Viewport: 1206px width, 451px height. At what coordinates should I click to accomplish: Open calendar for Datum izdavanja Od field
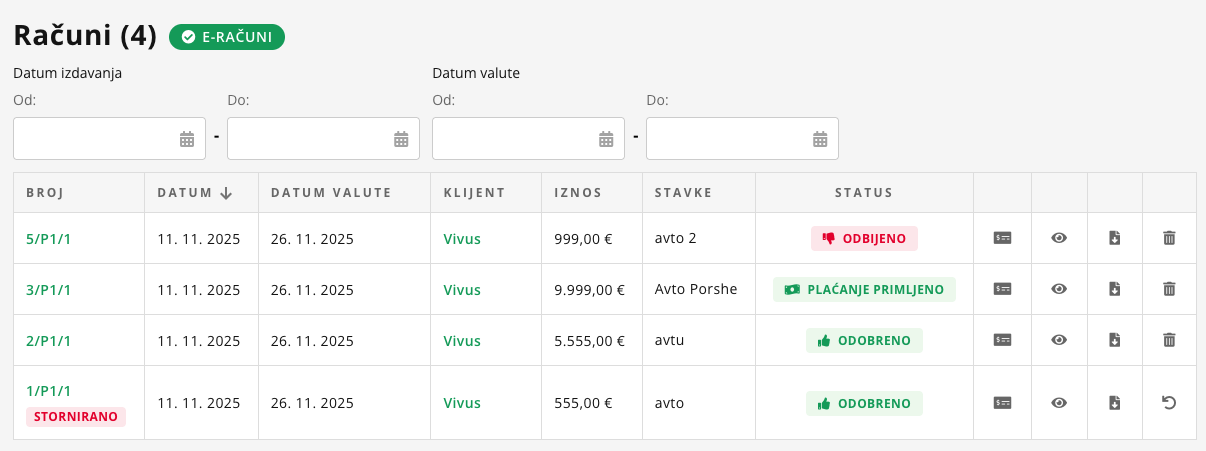point(187,139)
